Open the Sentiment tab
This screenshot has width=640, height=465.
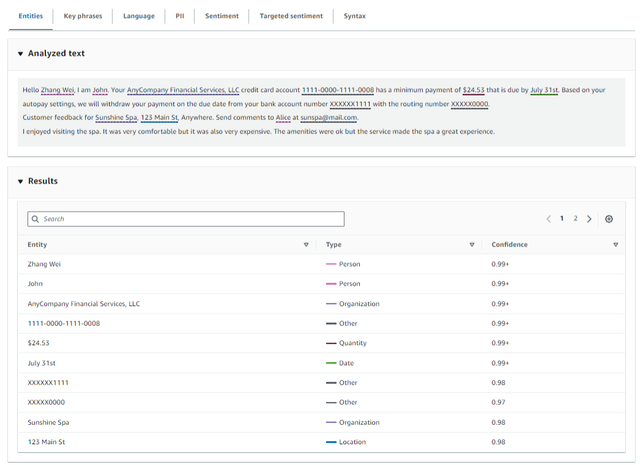click(222, 17)
